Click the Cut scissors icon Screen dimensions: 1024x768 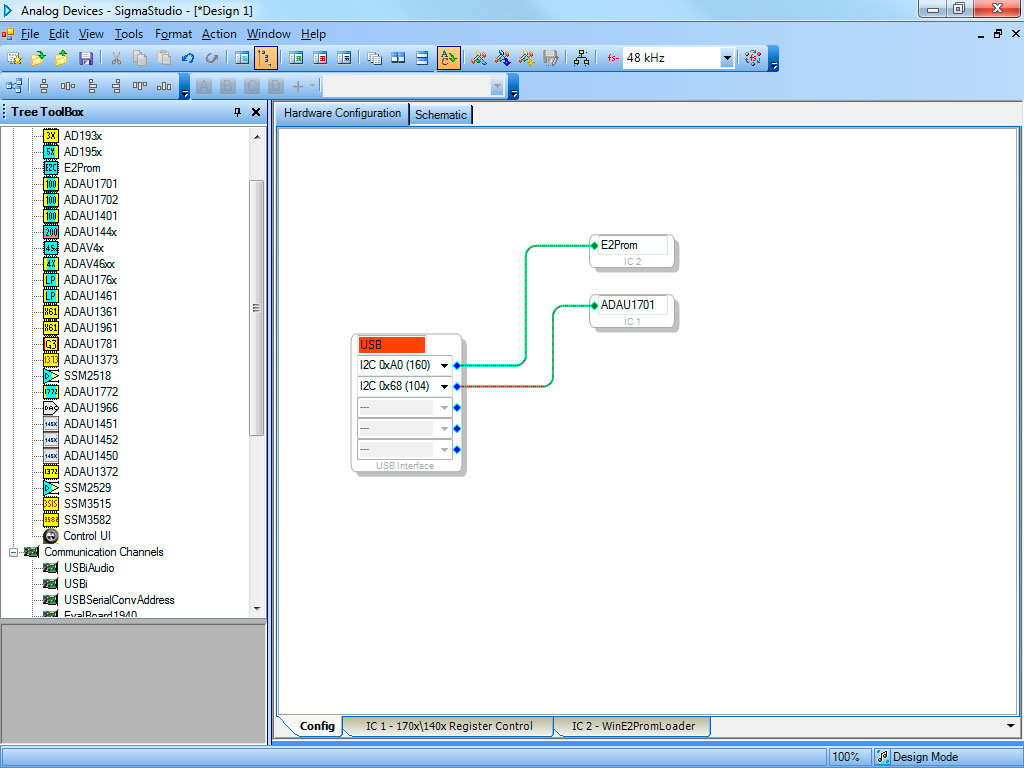[116, 58]
